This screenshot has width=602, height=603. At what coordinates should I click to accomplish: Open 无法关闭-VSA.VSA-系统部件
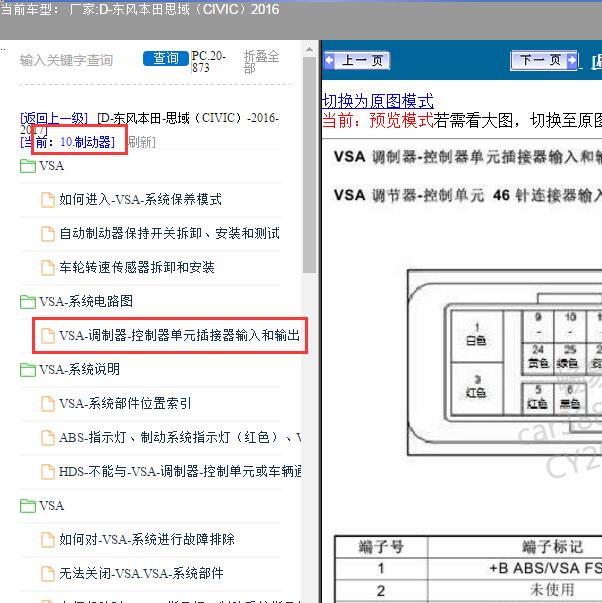click(x=141, y=573)
